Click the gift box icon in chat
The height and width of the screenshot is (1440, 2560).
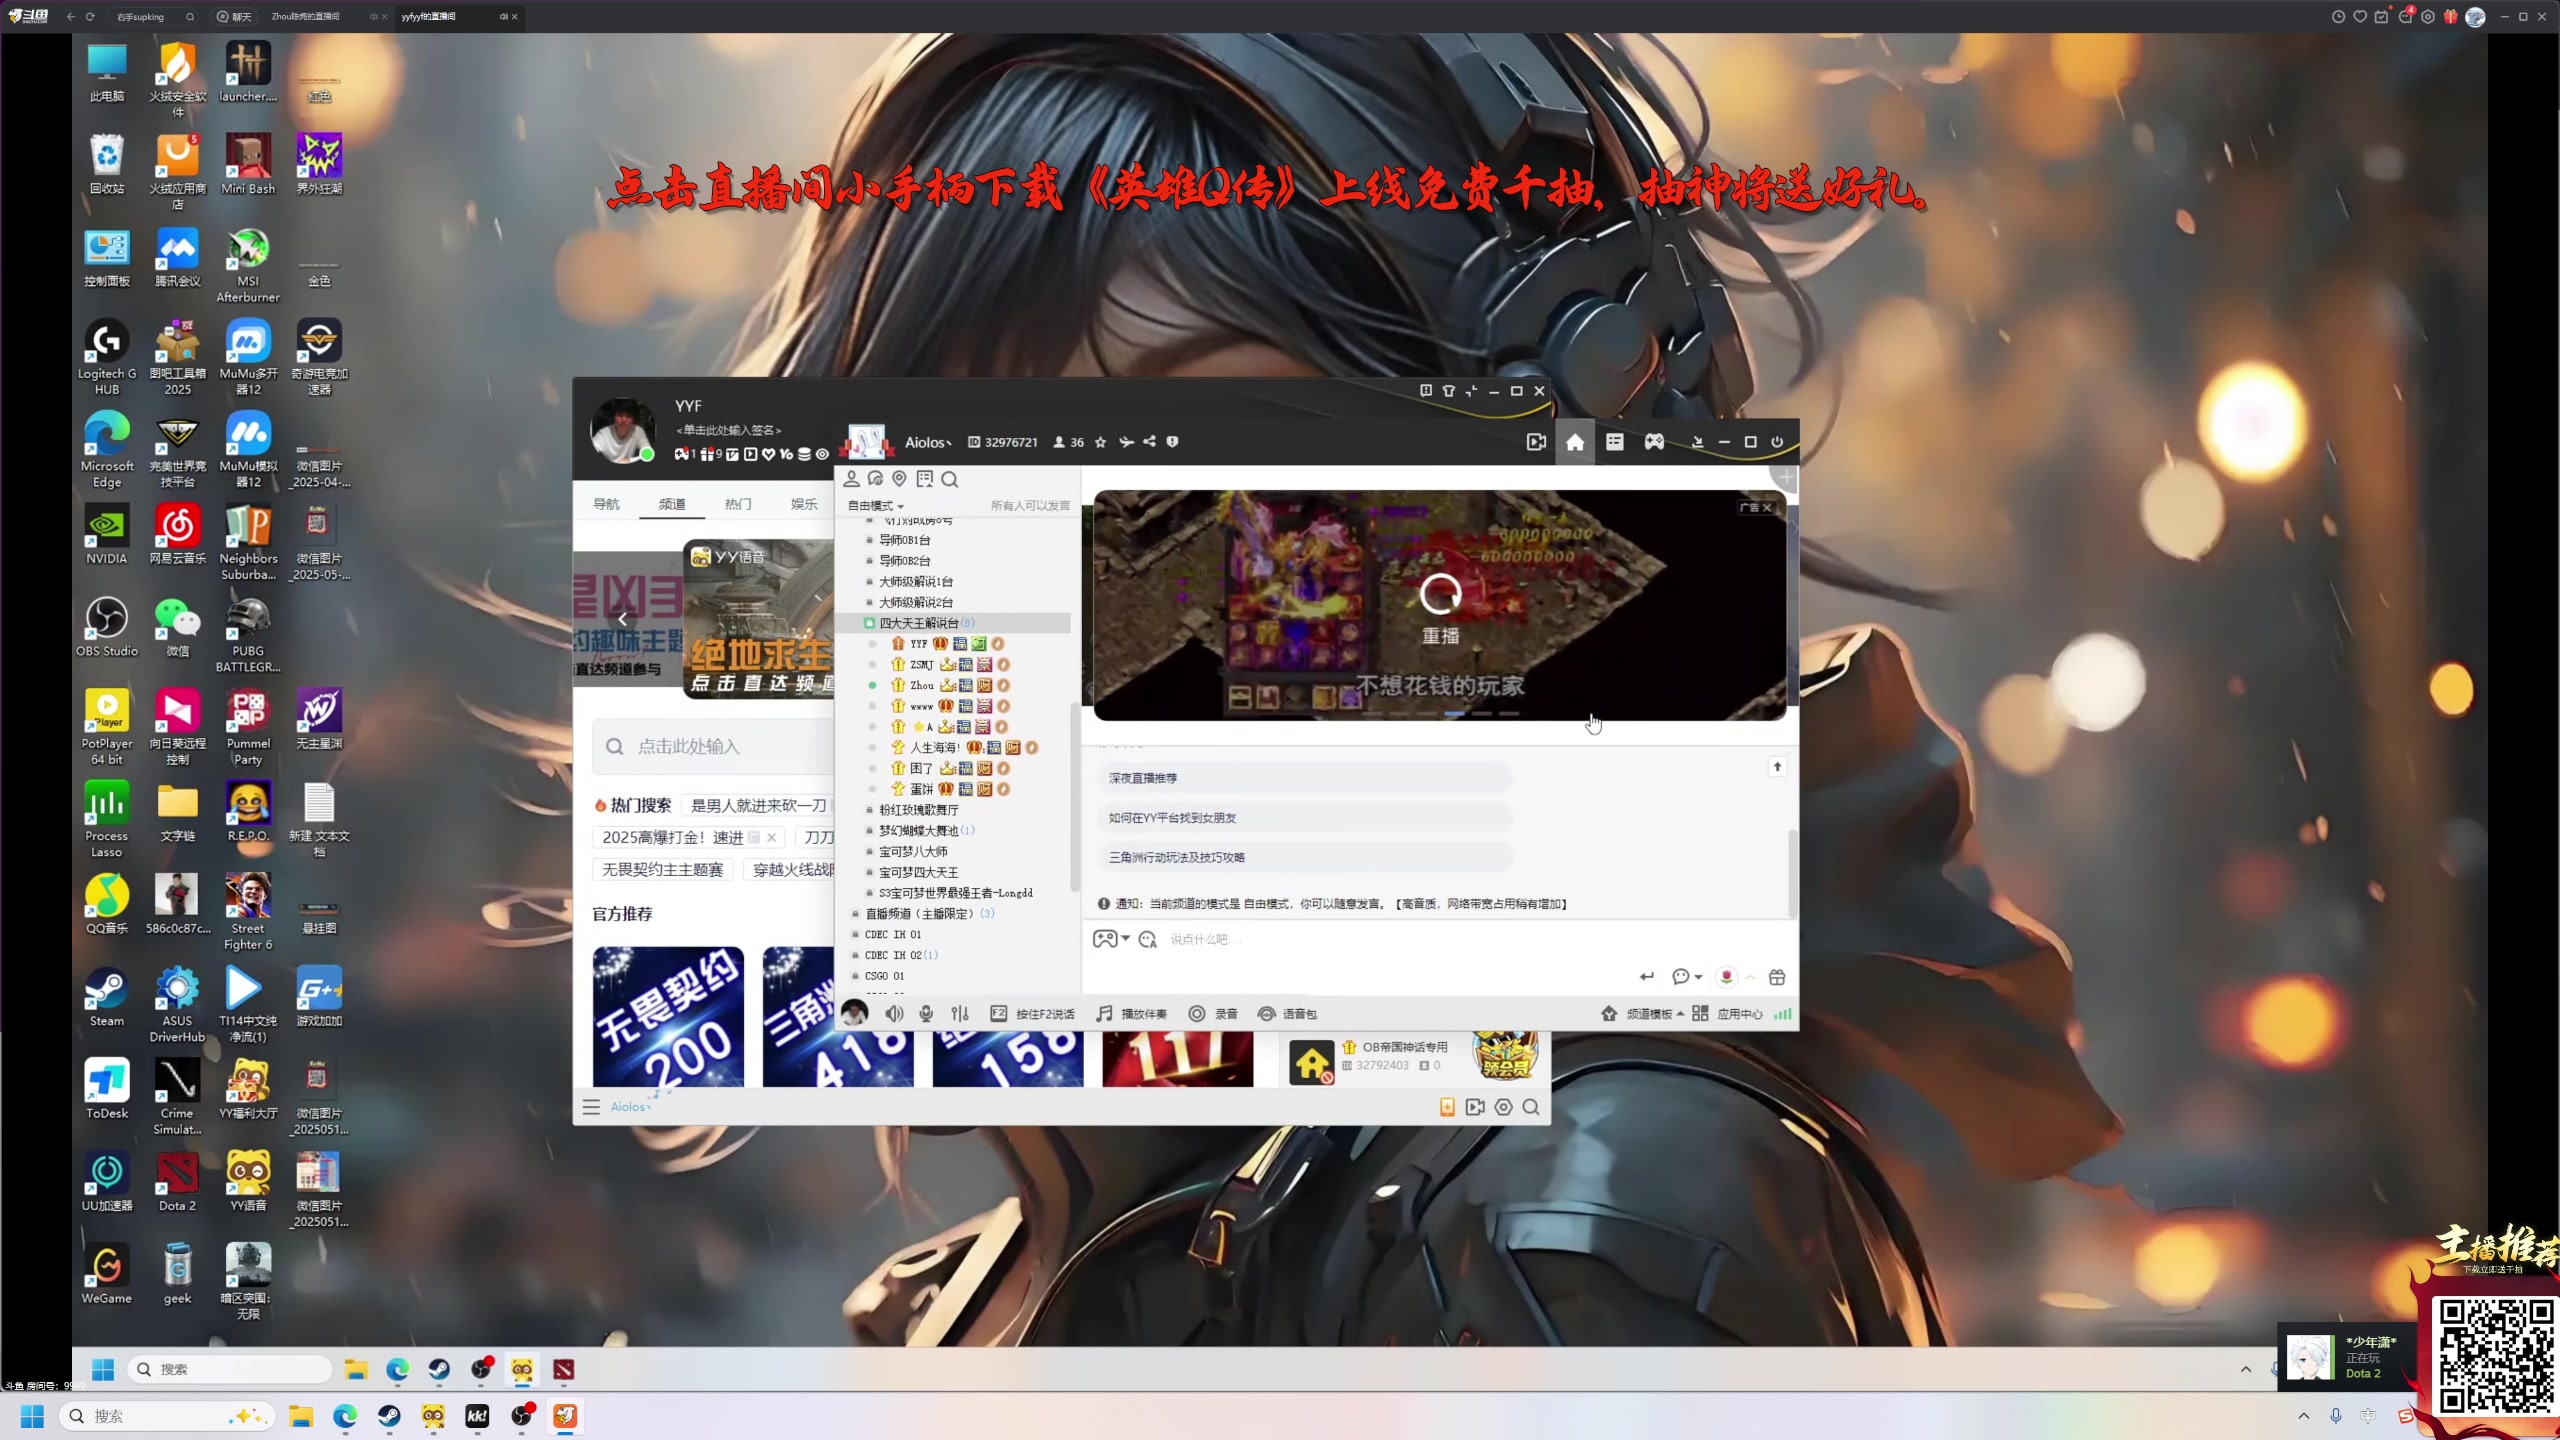click(1777, 977)
